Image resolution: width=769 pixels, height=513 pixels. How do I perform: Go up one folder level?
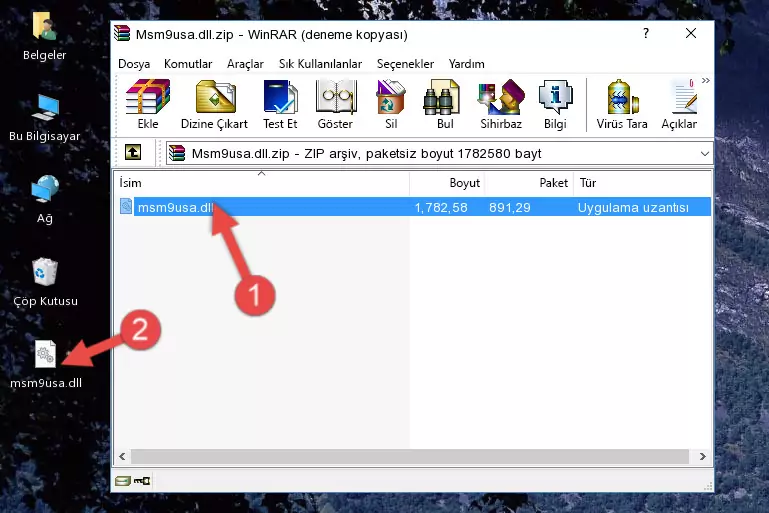point(133,153)
